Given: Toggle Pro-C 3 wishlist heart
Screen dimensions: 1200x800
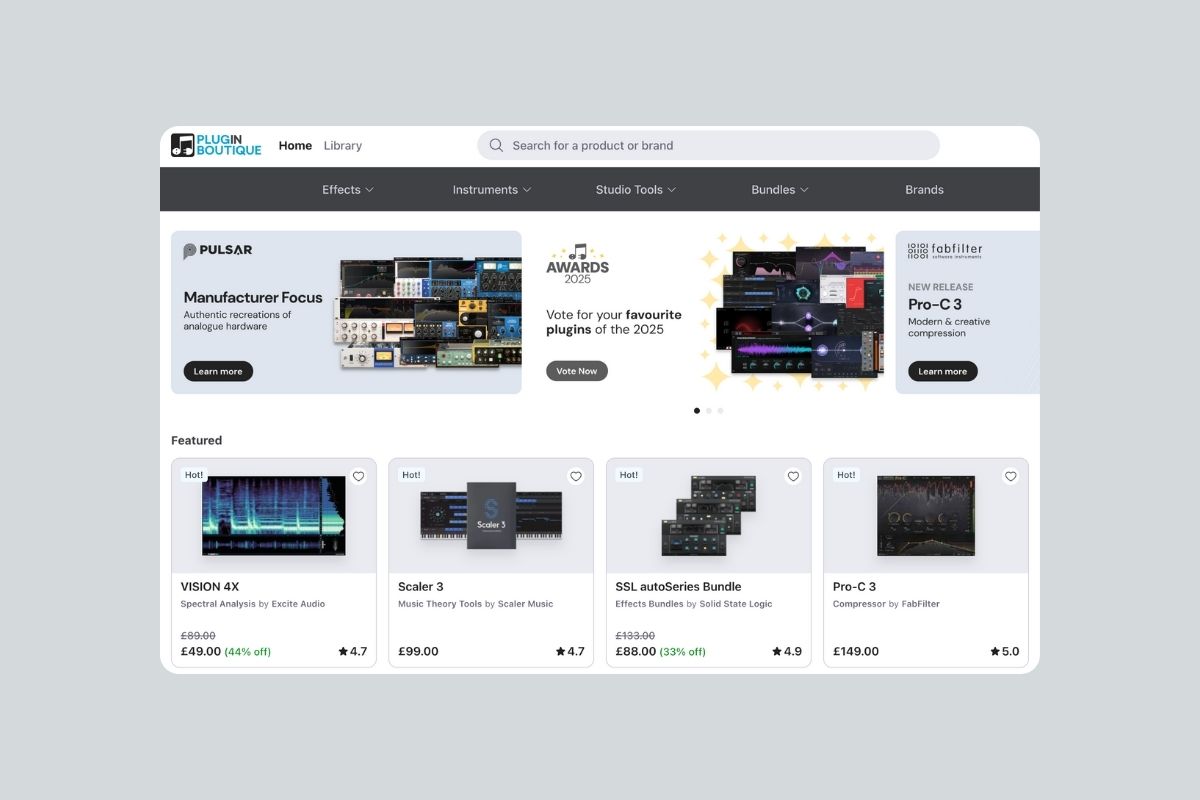Looking at the screenshot, I should (x=1010, y=476).
